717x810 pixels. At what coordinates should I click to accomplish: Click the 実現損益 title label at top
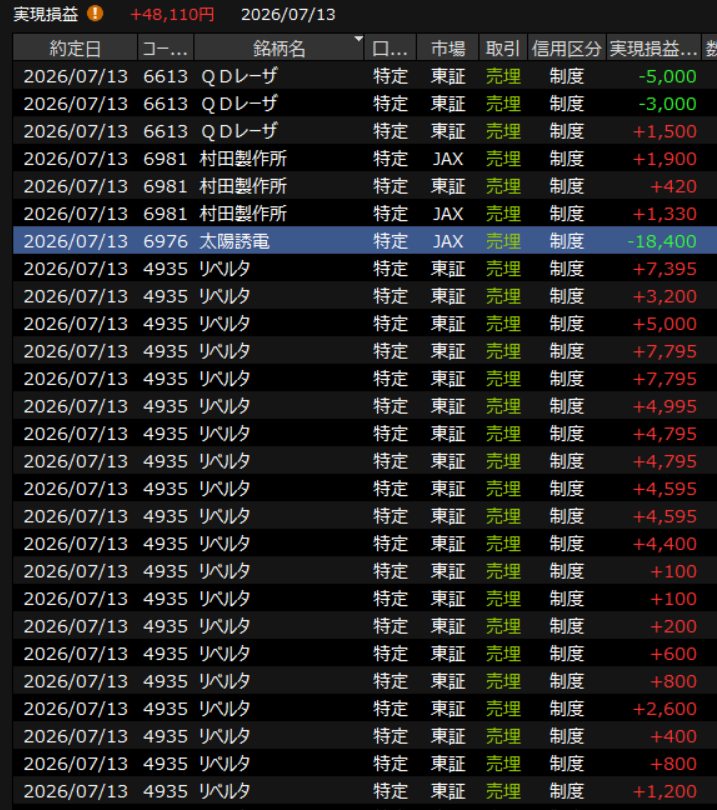point(45,14)
